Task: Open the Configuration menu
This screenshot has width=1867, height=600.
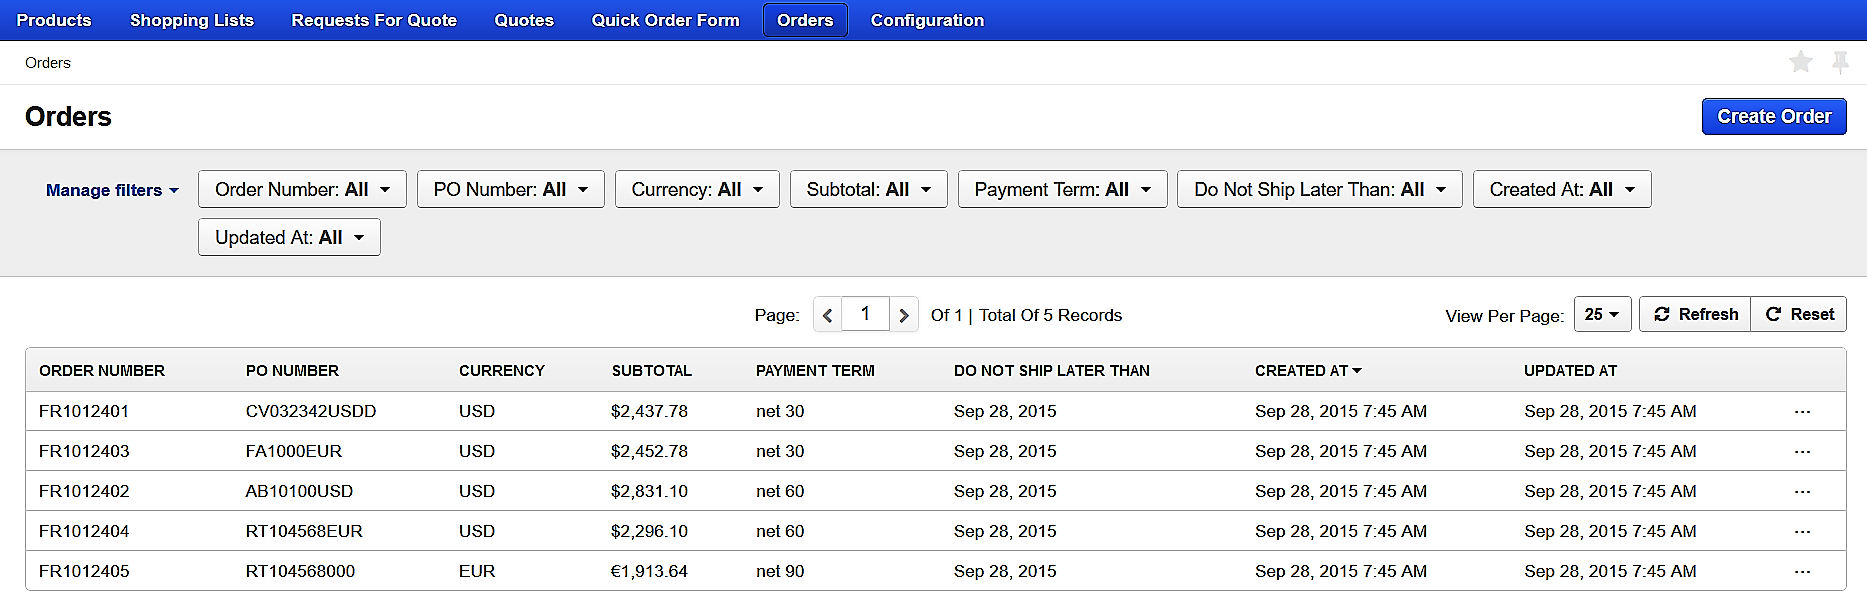Action: (x=927, y=20)
